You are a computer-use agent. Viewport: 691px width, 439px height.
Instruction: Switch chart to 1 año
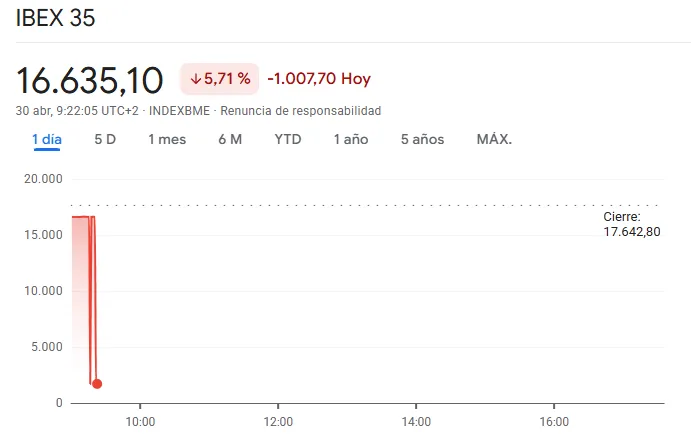351,139
